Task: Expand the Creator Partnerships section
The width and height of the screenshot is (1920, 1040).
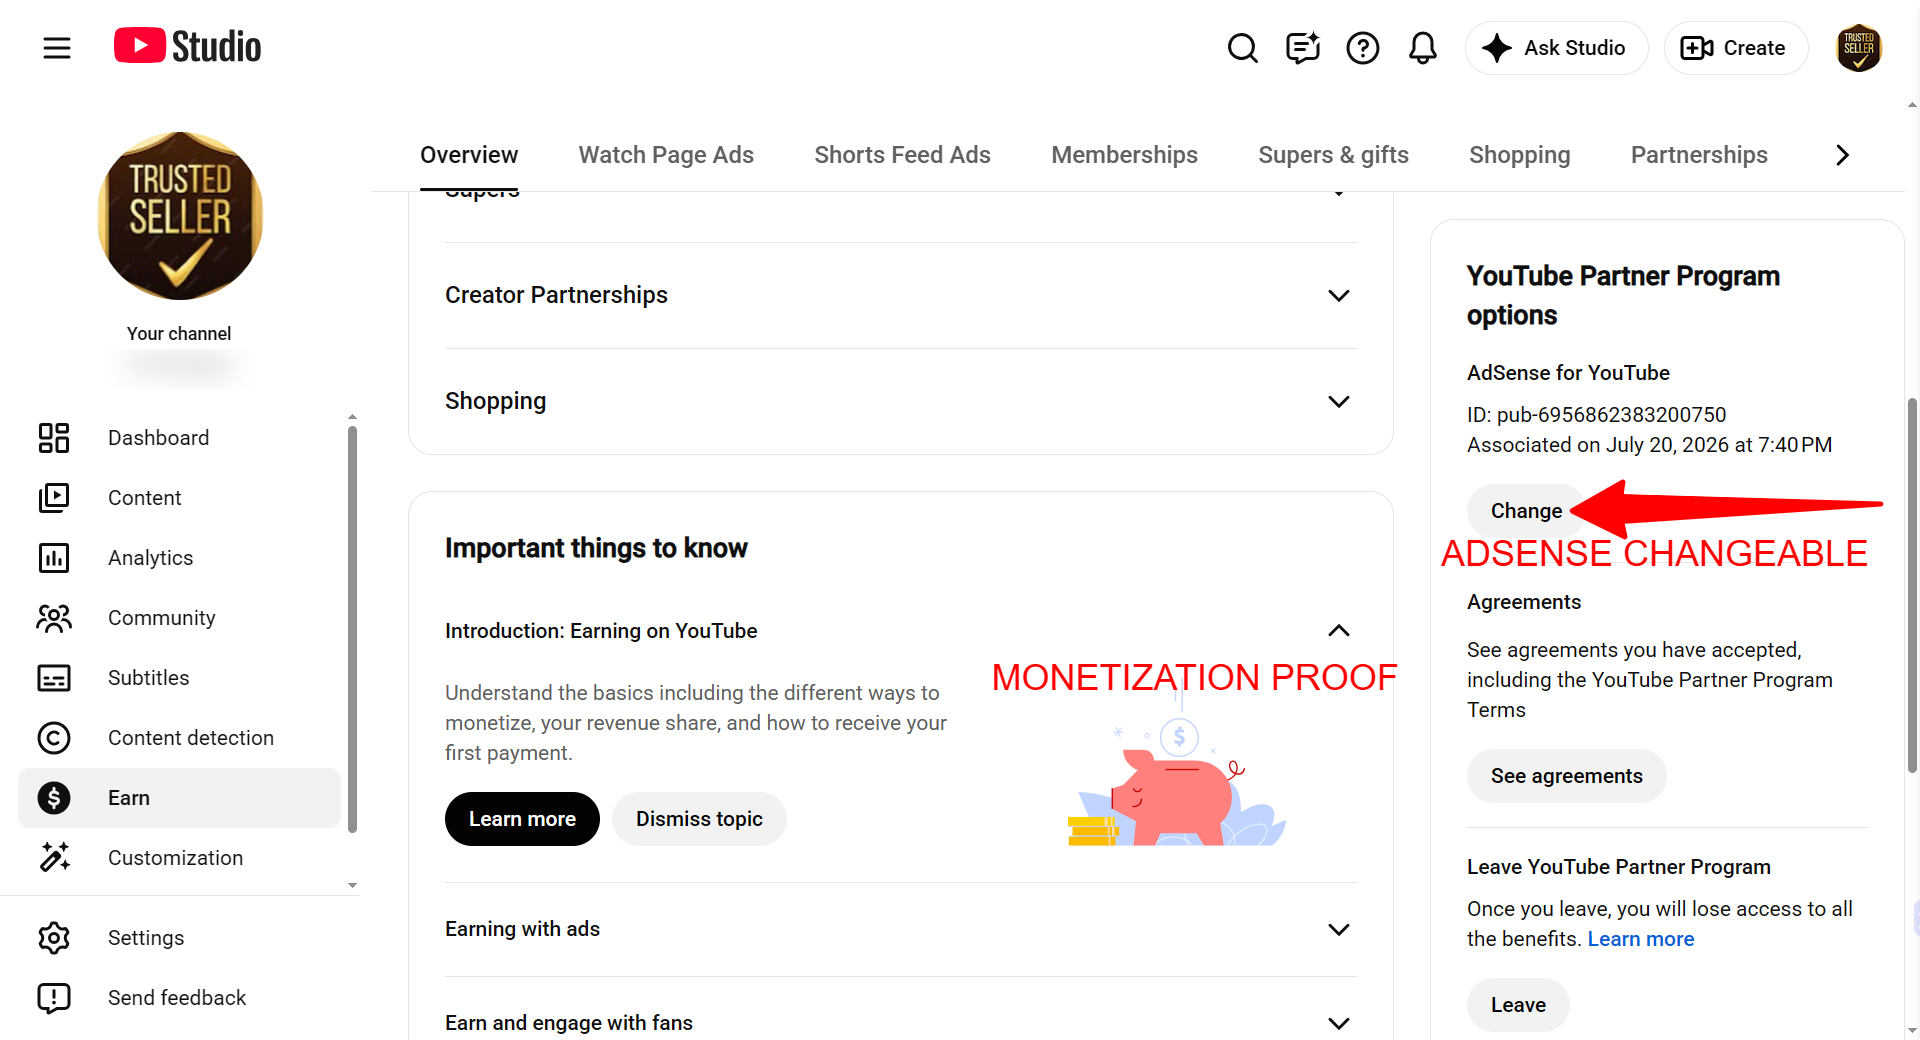Action: coord(901,295)
